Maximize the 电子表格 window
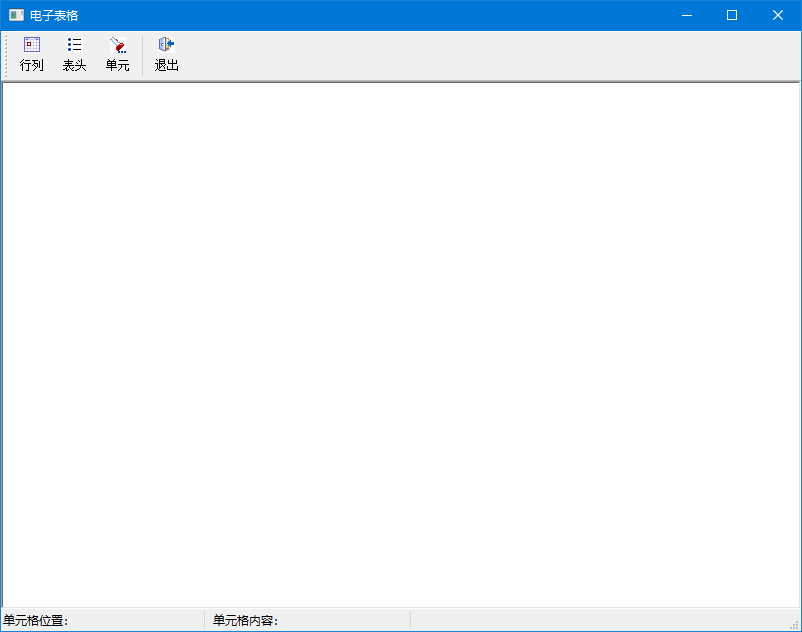This screenshot has height=632, width=802. [732, 15]
